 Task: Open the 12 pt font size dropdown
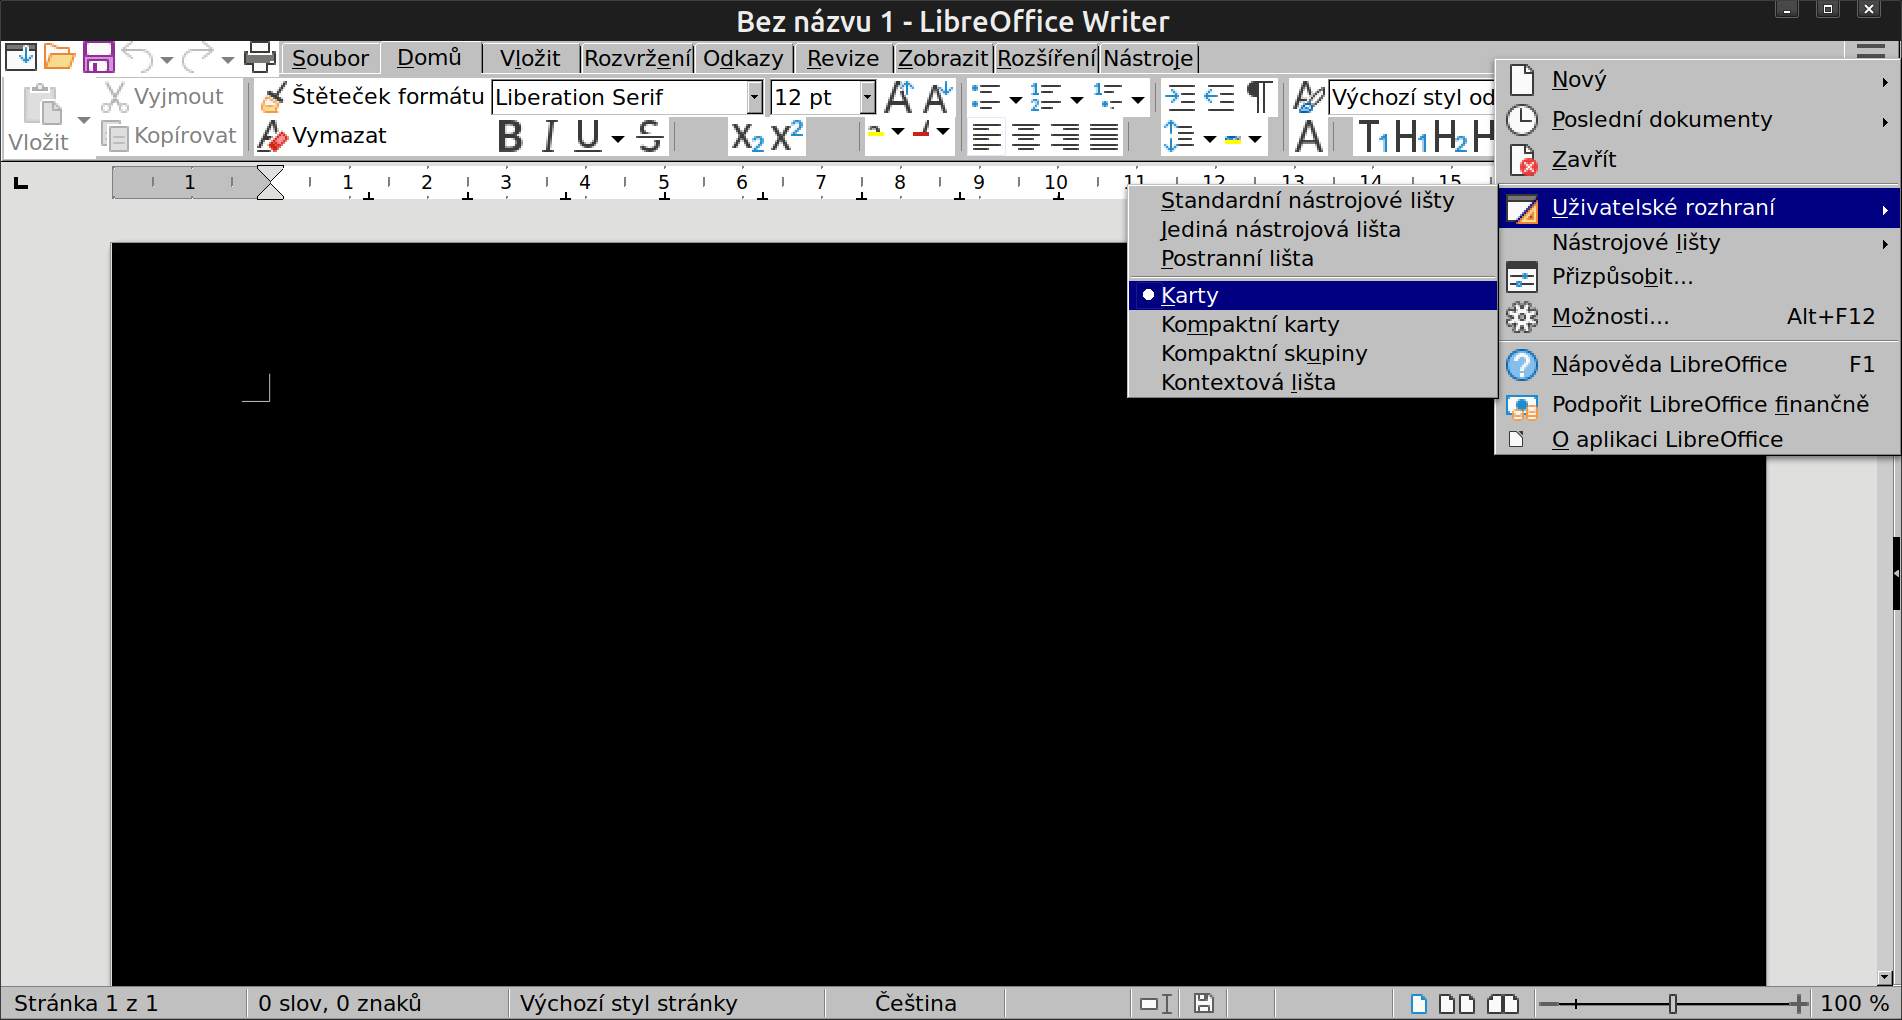coord(868,97)
